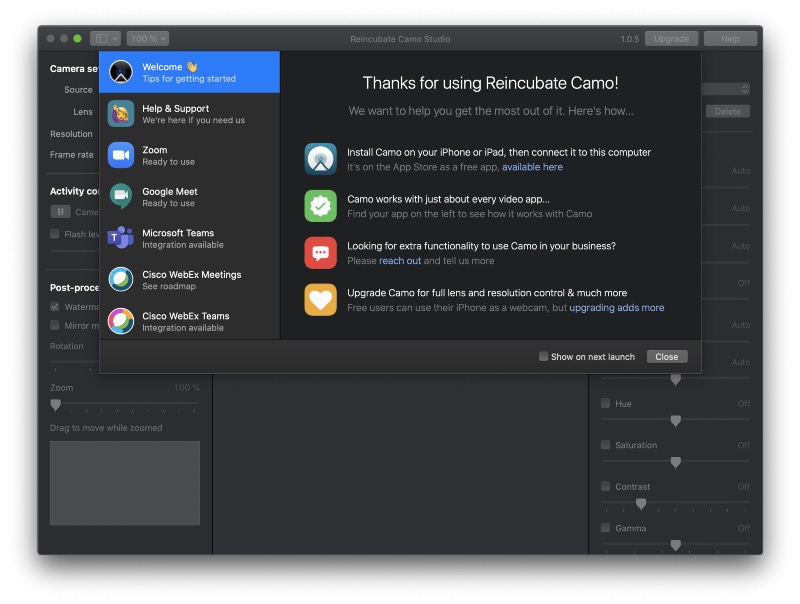Click the Close button in the dialog
Image resolution: width=800 pixels, height=604 pixels.
(x=667, y=357)
